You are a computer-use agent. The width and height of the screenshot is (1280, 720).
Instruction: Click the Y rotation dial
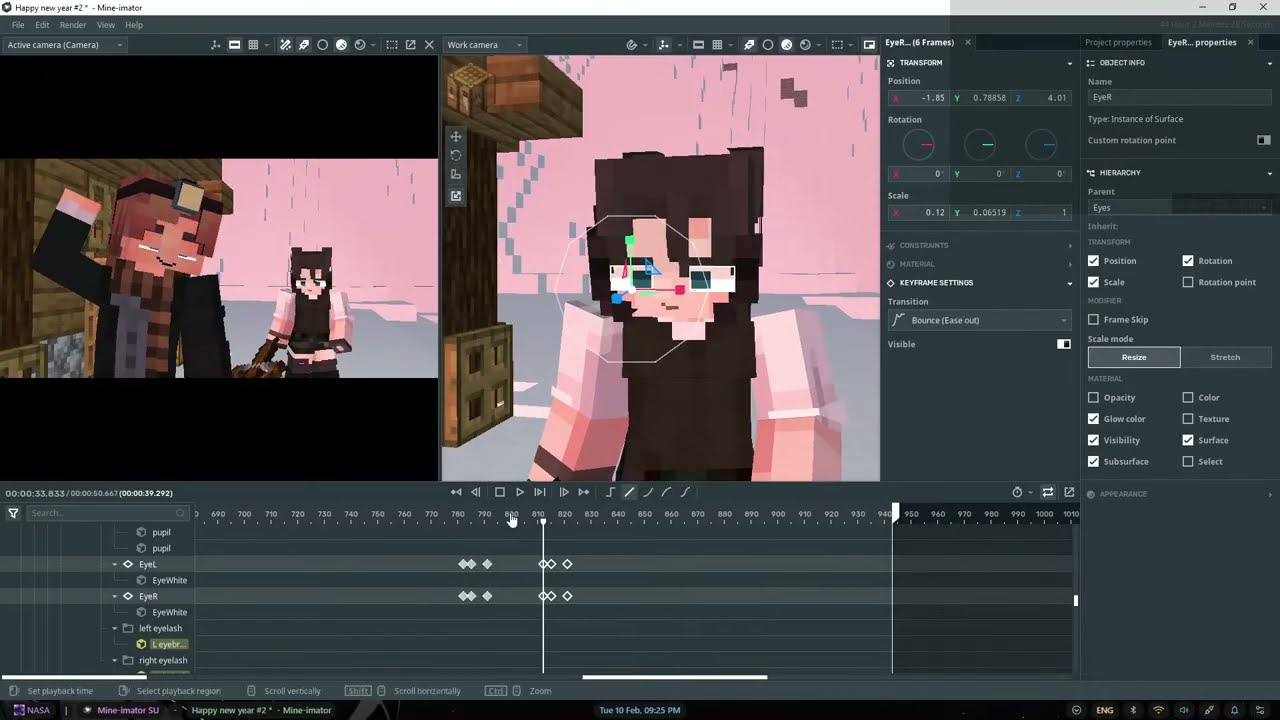[x=980, y=145]
